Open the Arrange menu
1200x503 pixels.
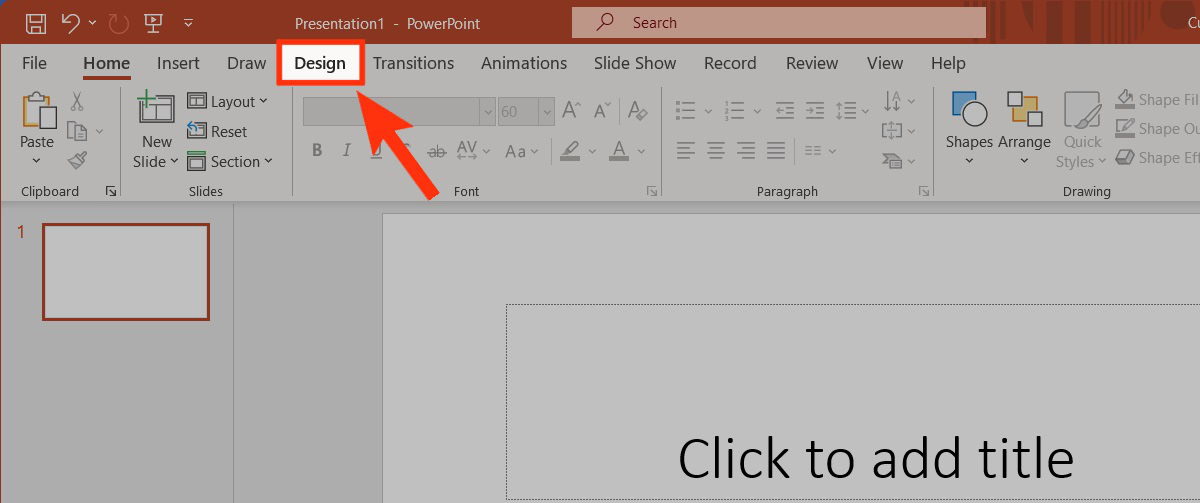pyautogui.click(x=1024, y=128)
